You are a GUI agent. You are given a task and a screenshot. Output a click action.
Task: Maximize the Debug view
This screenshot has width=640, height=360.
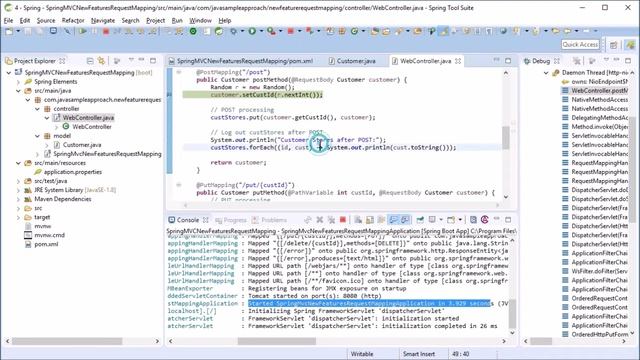[x=628, y=60]
